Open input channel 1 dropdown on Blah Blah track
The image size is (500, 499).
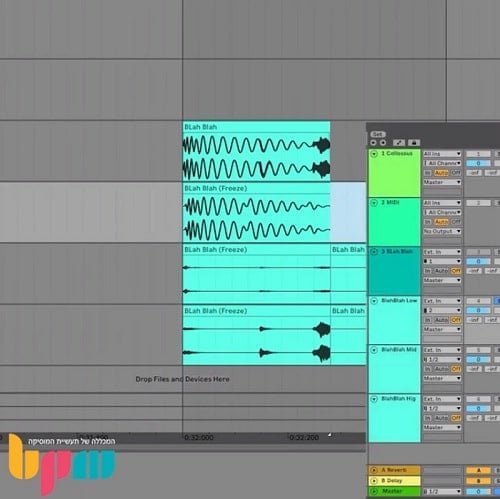tap(442, 261)
